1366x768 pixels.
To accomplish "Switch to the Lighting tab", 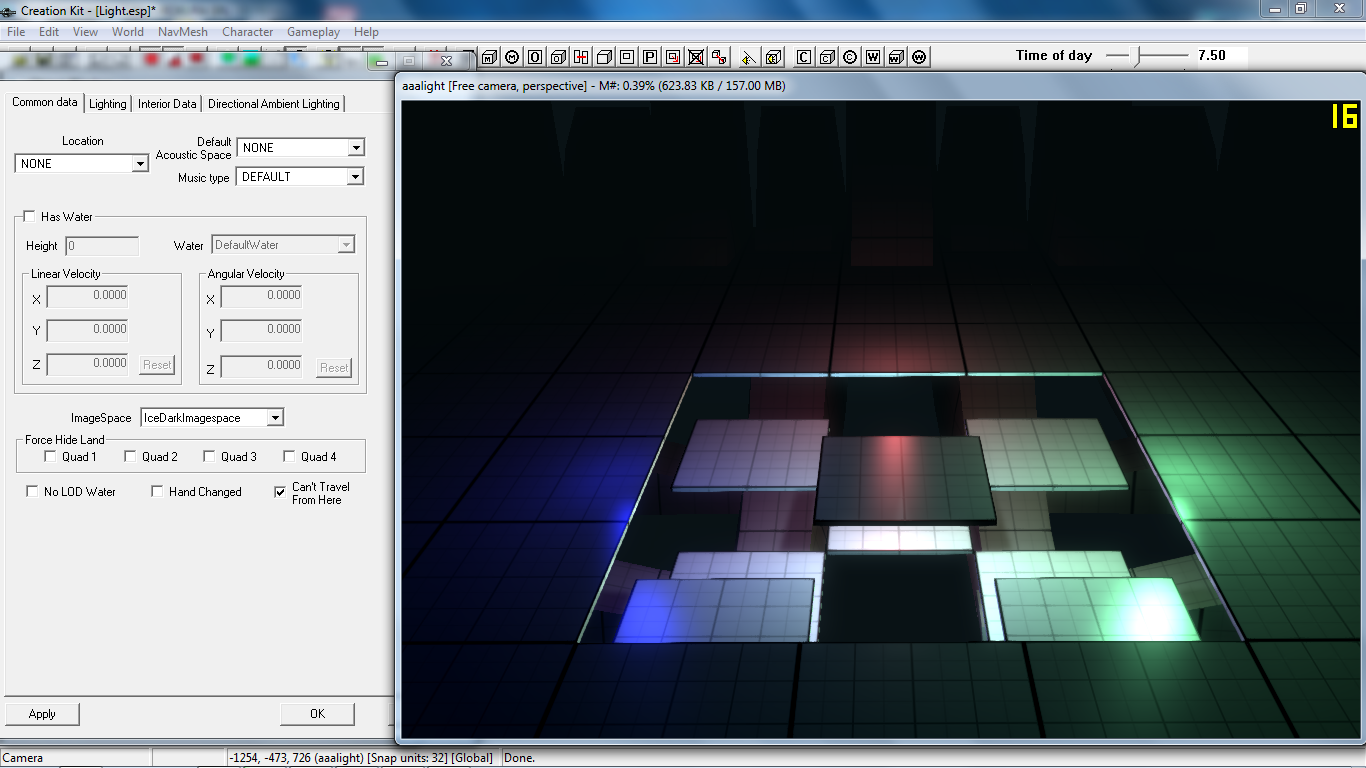I will point(108,104).
